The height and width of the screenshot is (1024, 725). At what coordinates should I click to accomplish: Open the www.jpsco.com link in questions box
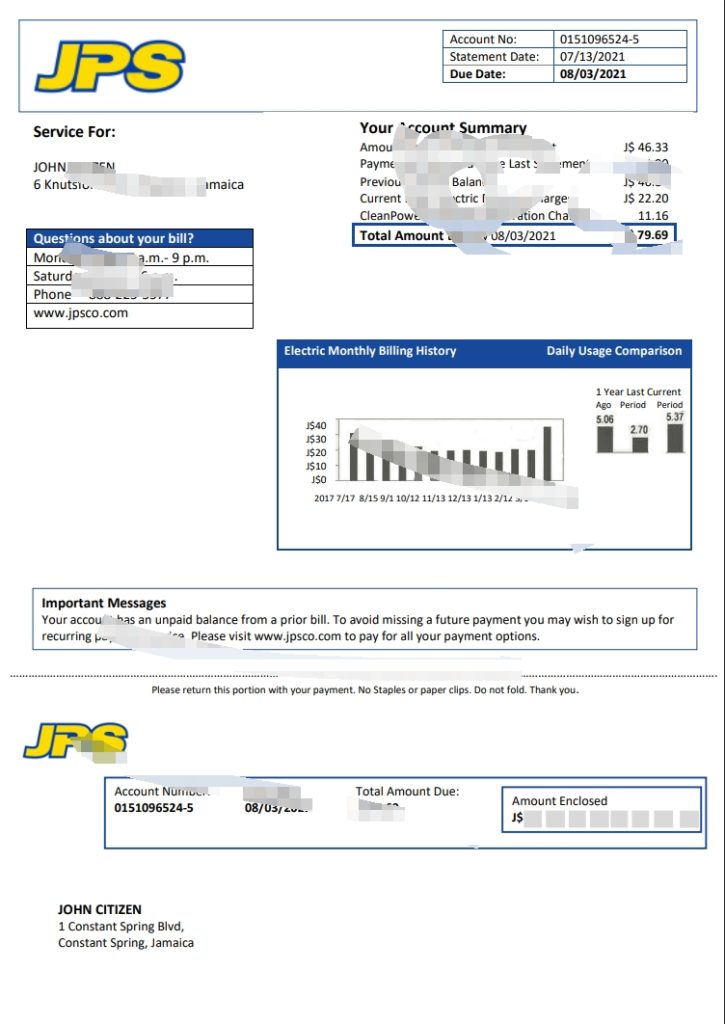81,313
